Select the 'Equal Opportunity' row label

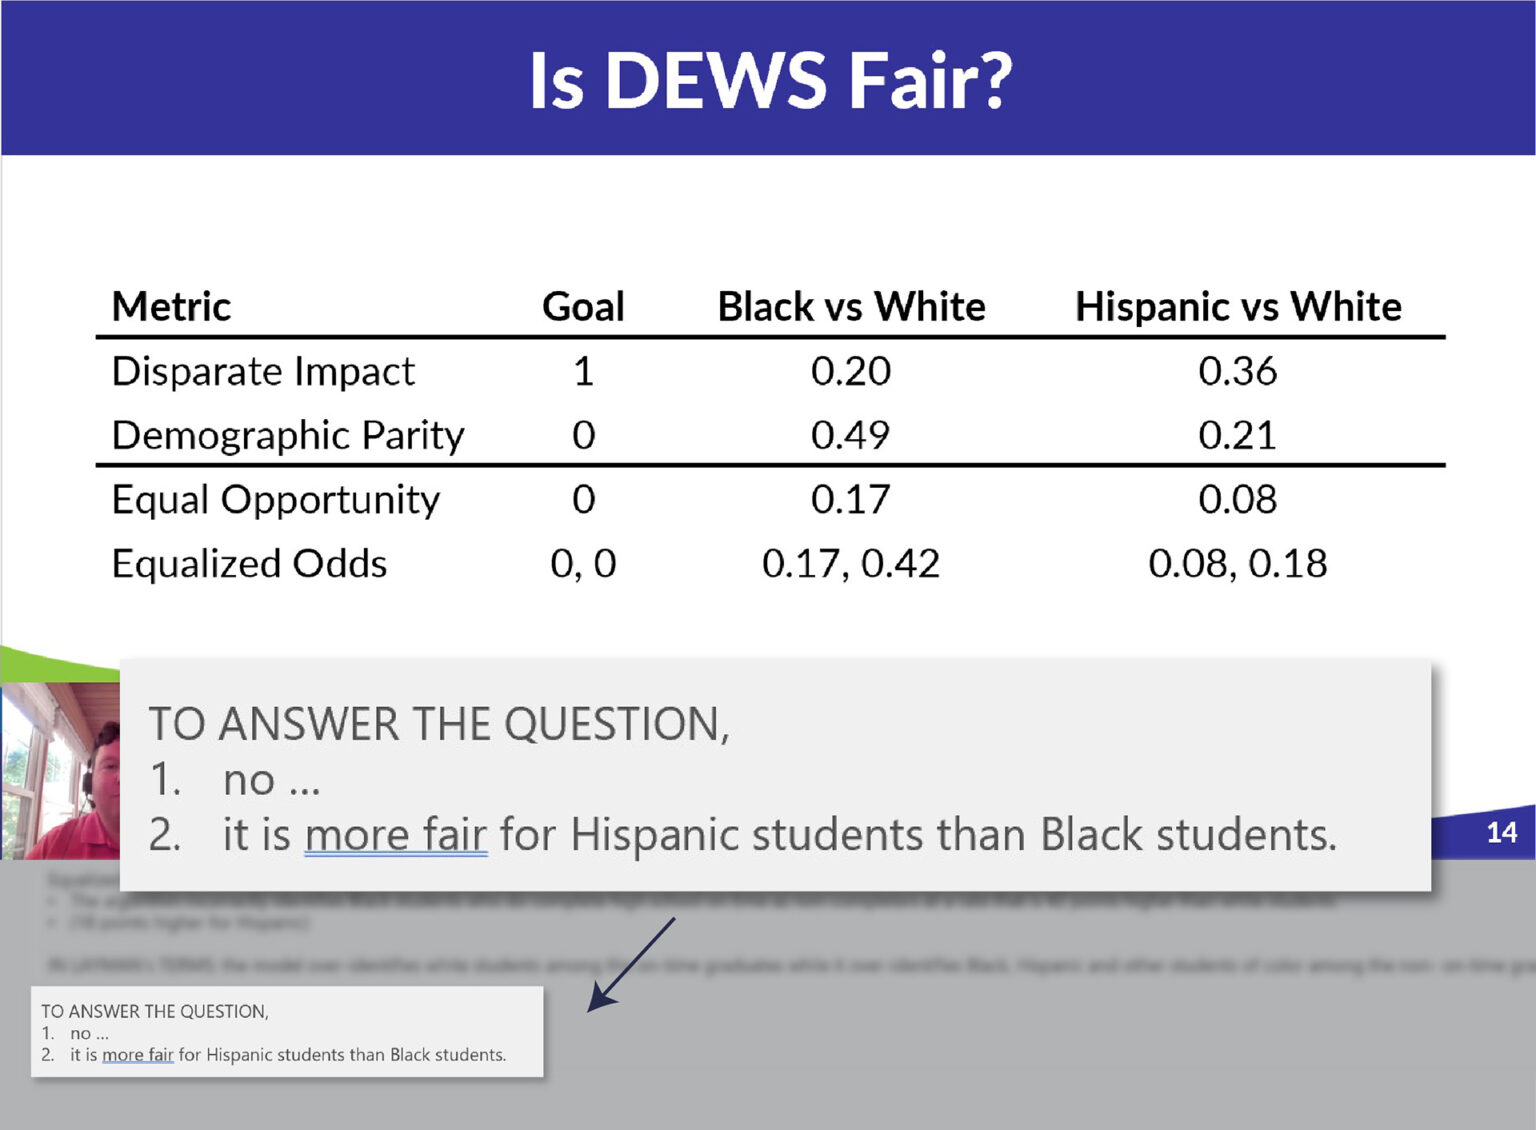[275, 499]
